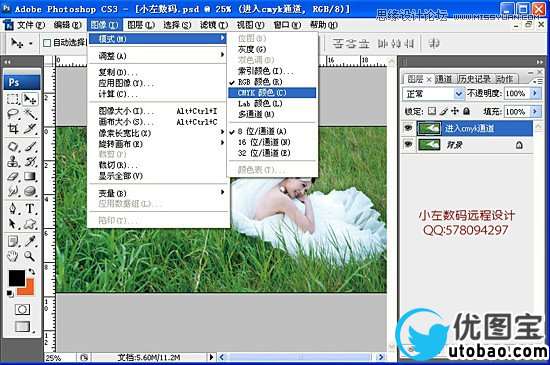Open the 文件 menu
The height and width of the screenshot is (365, 550).
(x=31, y=25)
